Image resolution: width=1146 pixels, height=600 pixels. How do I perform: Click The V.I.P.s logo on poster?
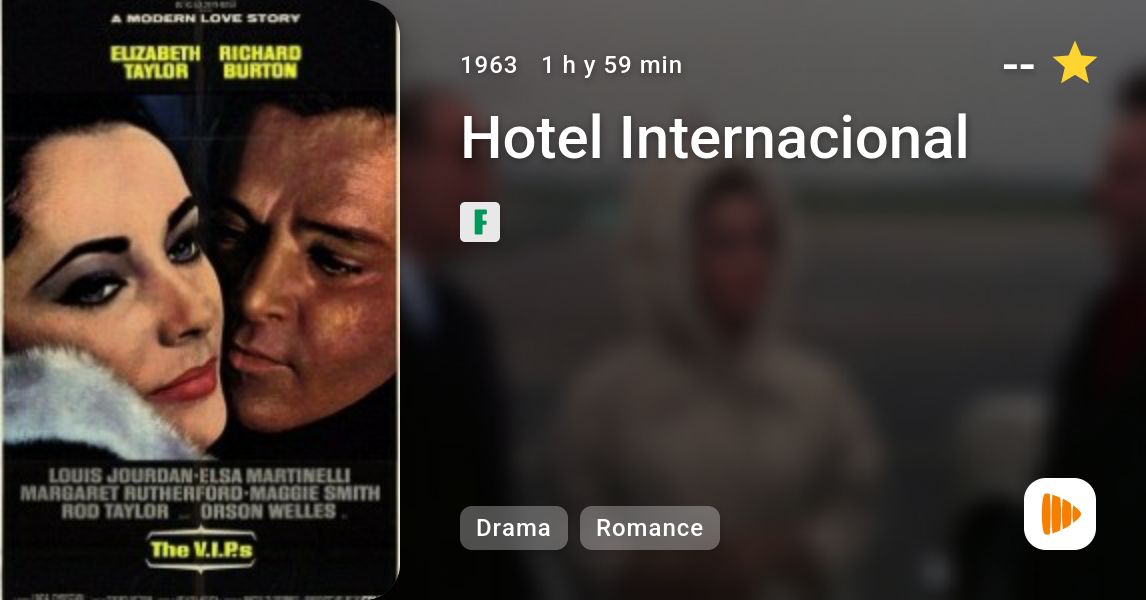pyautogui.click(x=202, y=550)
